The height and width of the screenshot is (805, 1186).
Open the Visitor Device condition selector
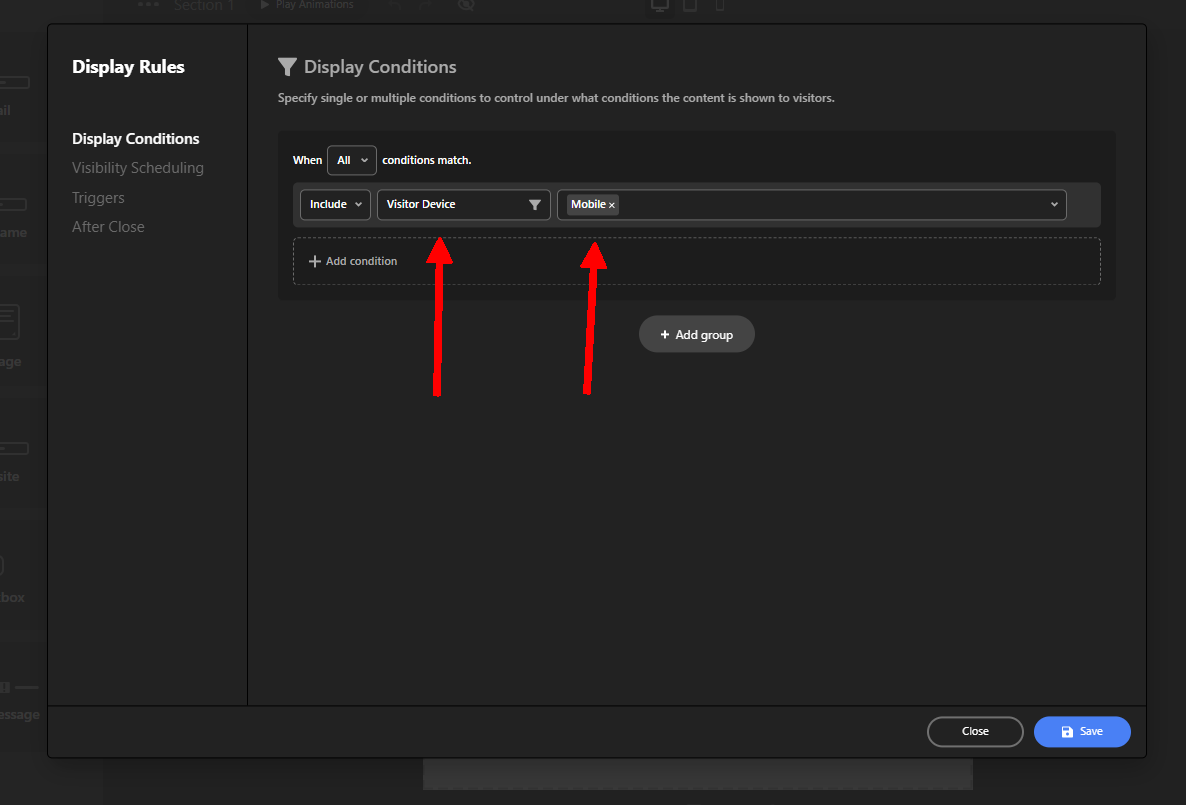click(x=464, y=204)
